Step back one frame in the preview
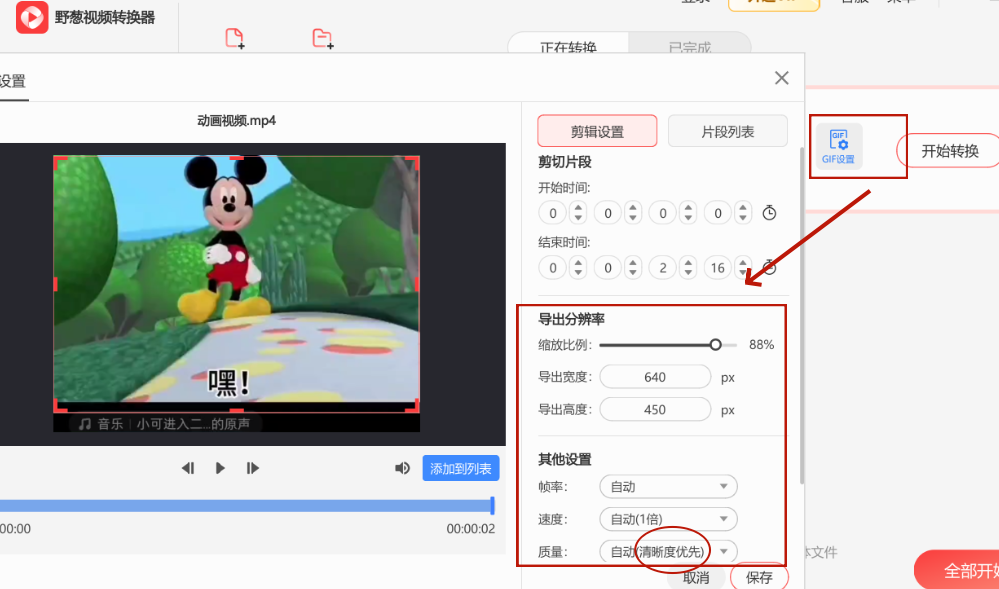 (187, 467)
